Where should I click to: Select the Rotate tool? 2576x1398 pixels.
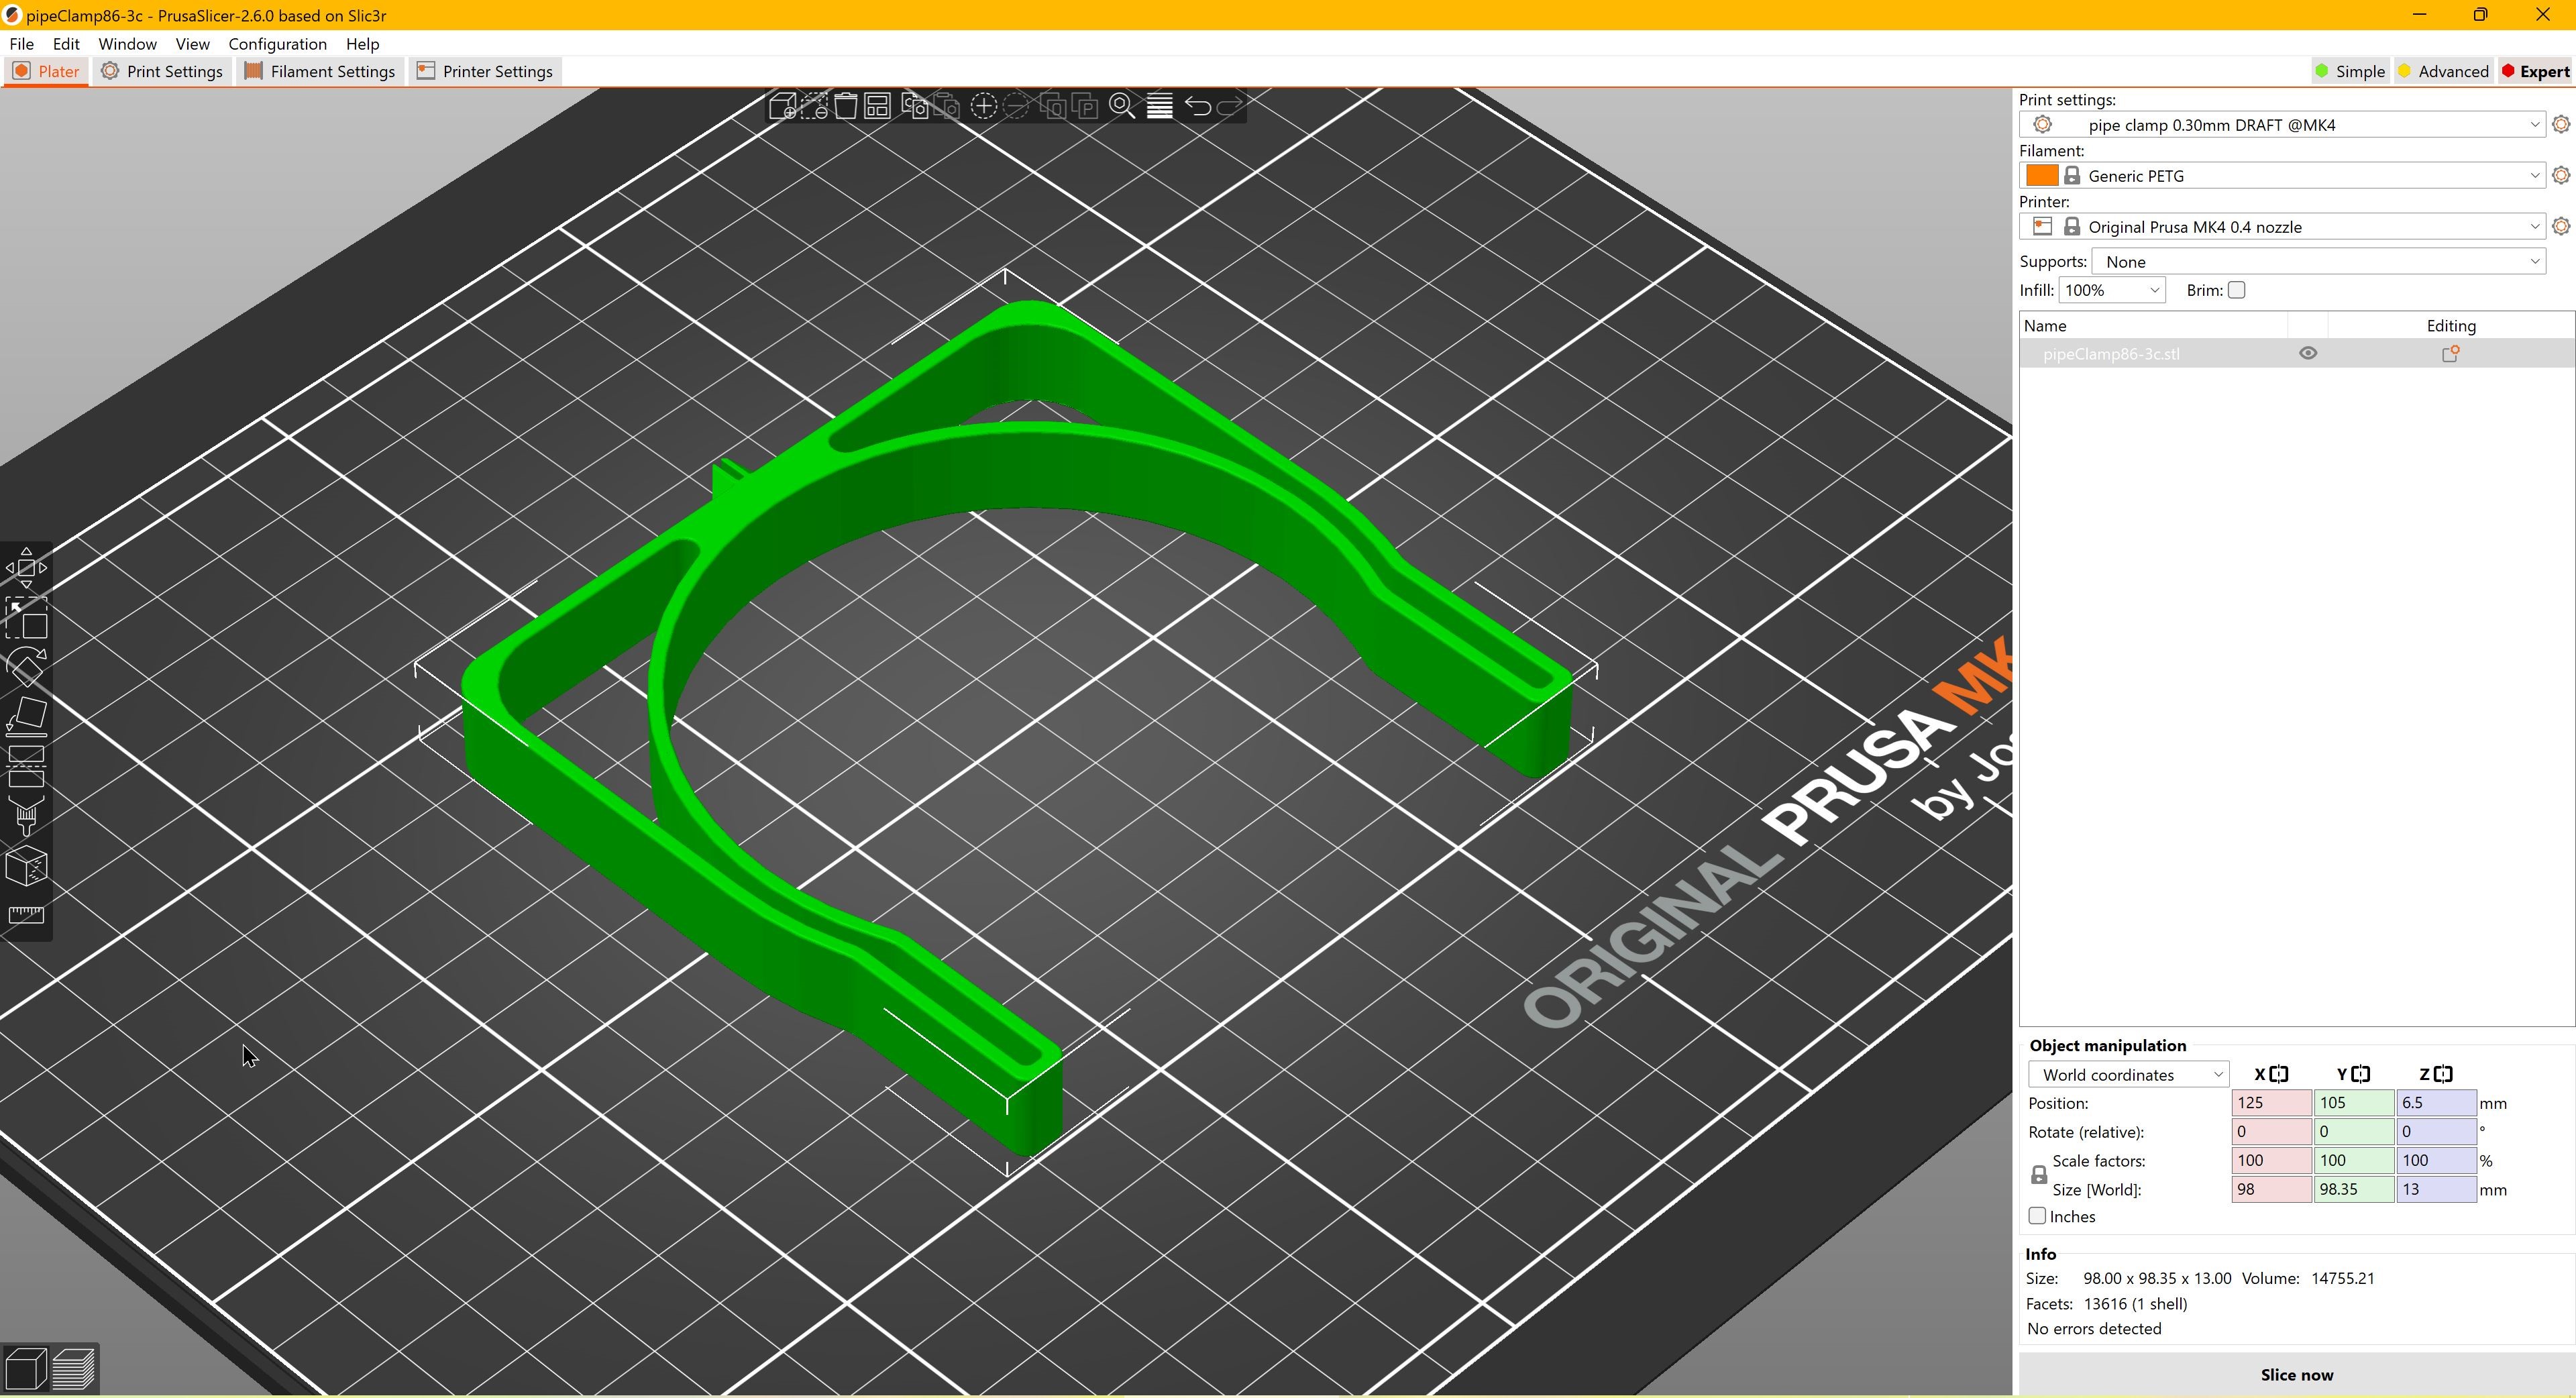click(x=26, y=667)
